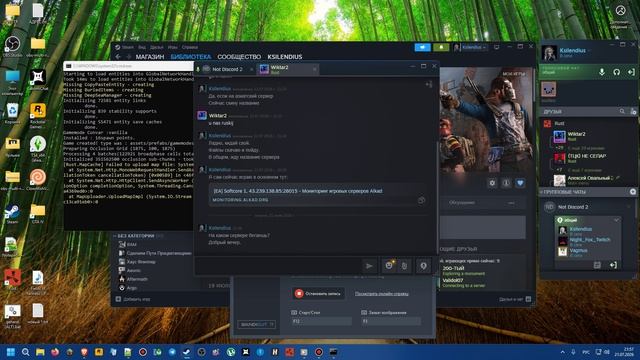Click red stop recording icon in Bandicam
The width and height of the screenshot is (640, 360).
299,293
